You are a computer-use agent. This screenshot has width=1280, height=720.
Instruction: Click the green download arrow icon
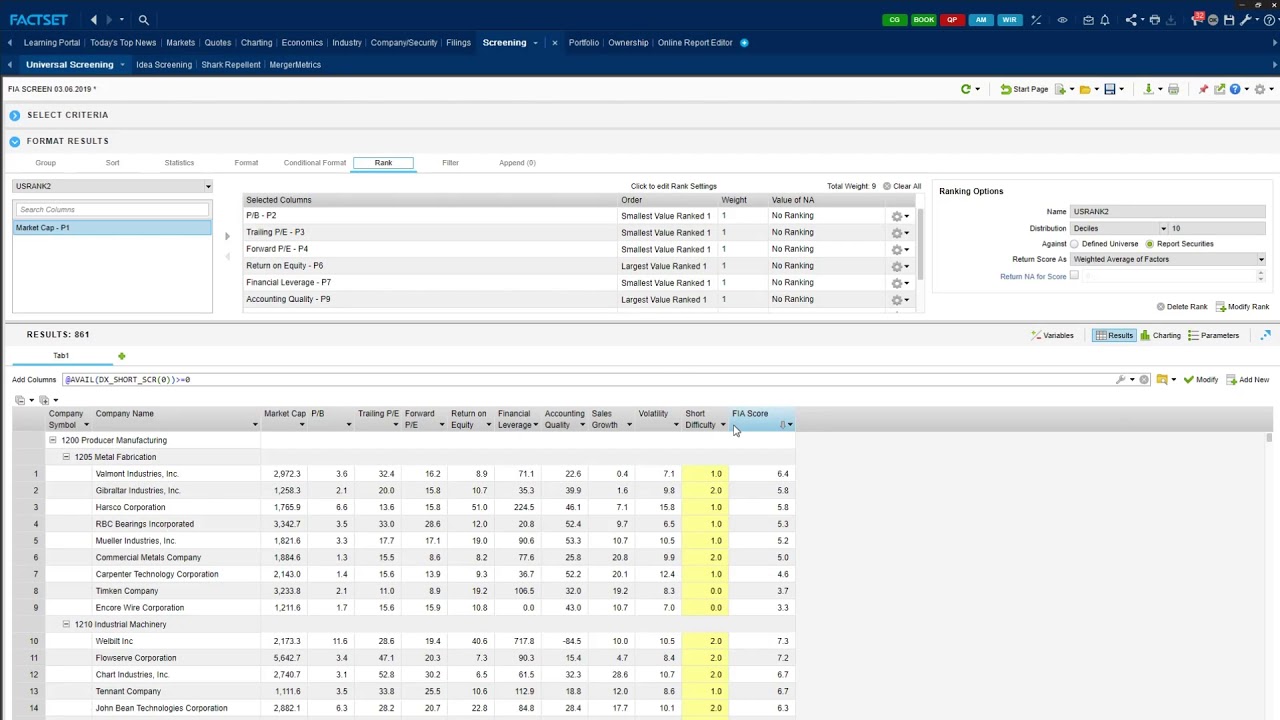pos(1148,90)
